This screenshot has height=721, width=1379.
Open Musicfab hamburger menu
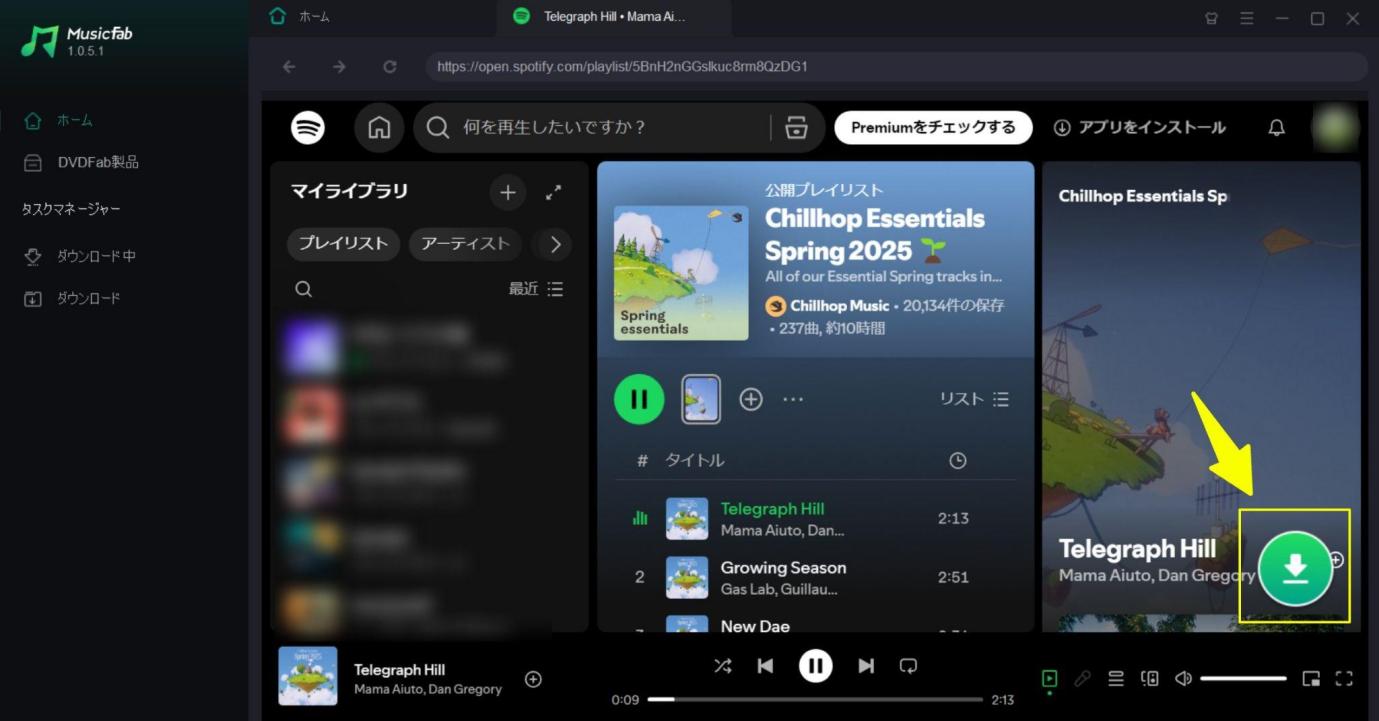pyautogui.click(x=1246, y=18)
